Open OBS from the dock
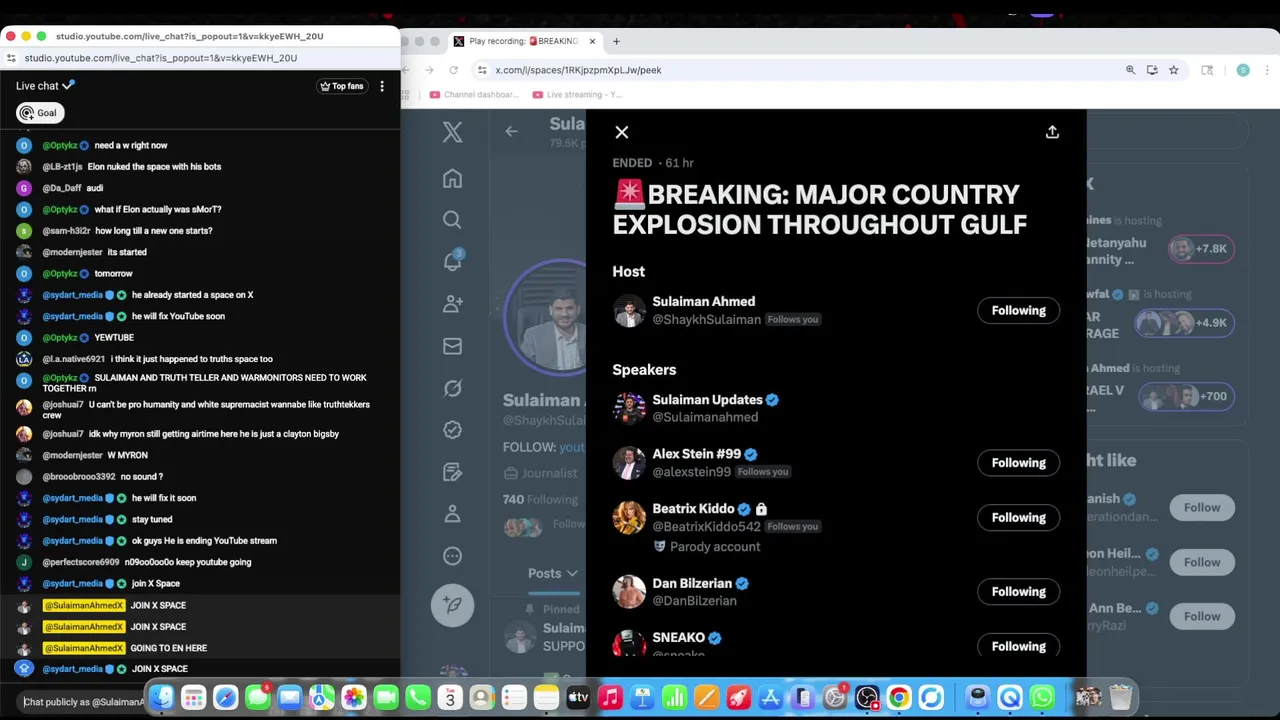1280x720 pixels. tap(867, 697)
